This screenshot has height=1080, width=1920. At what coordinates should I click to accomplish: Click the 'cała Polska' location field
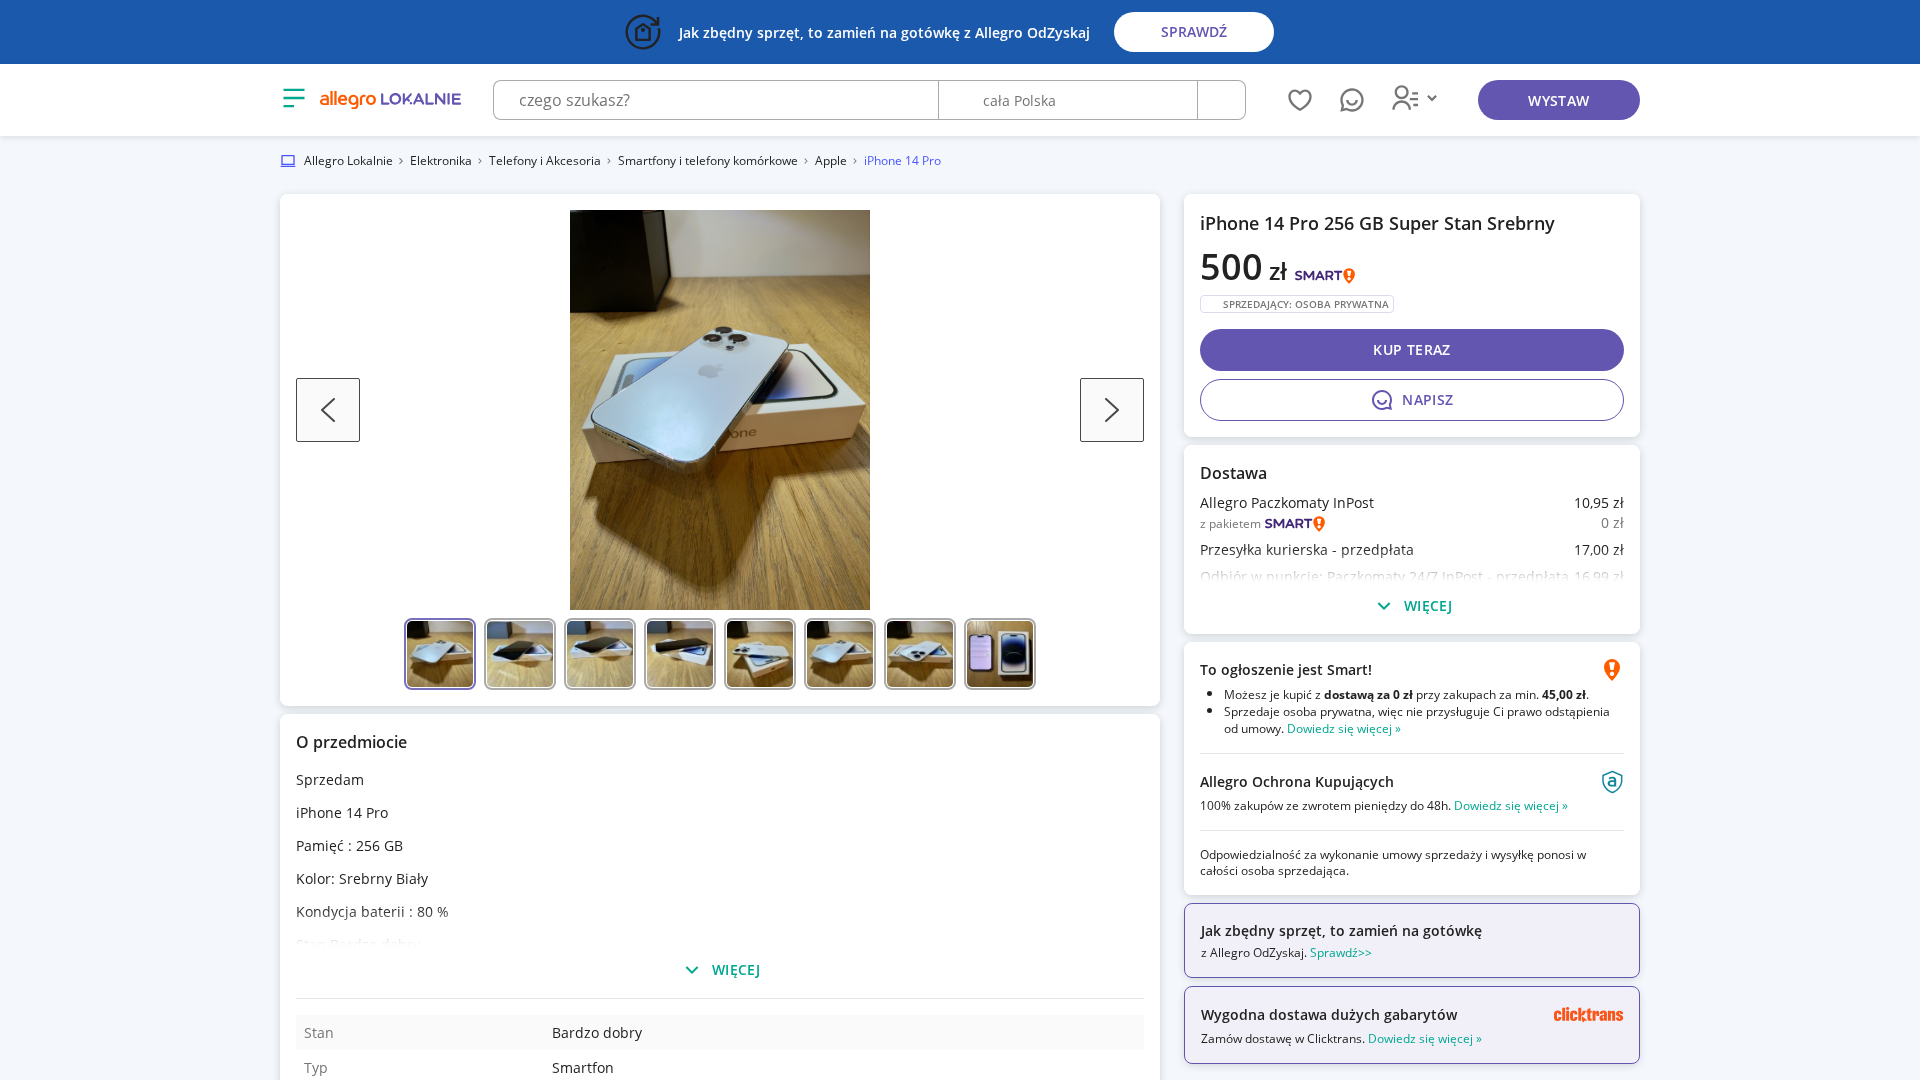click(x=1068, y=100)
